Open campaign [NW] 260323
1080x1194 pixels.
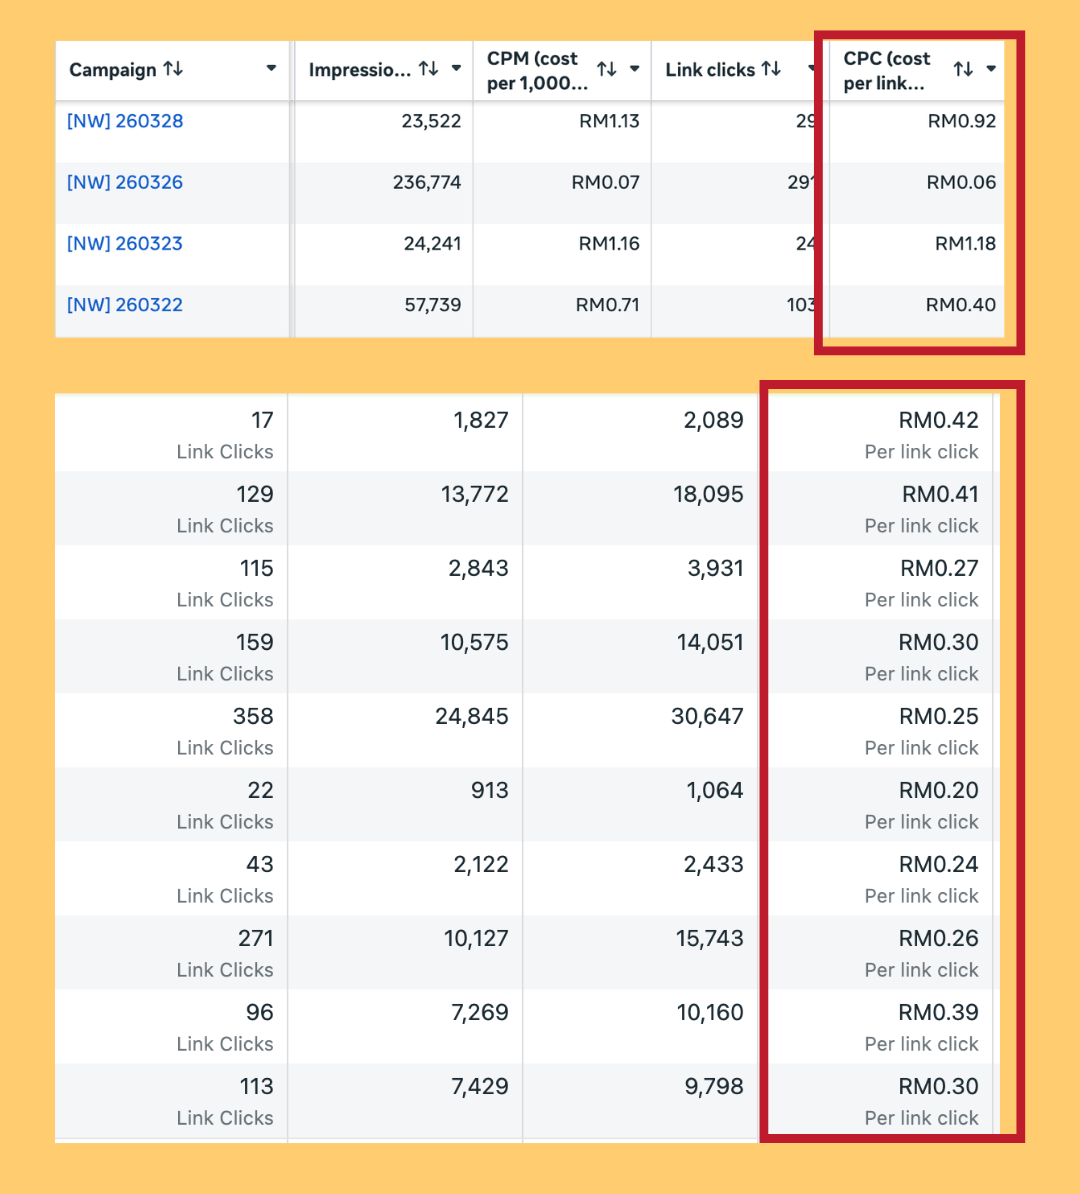click(125, 243)
